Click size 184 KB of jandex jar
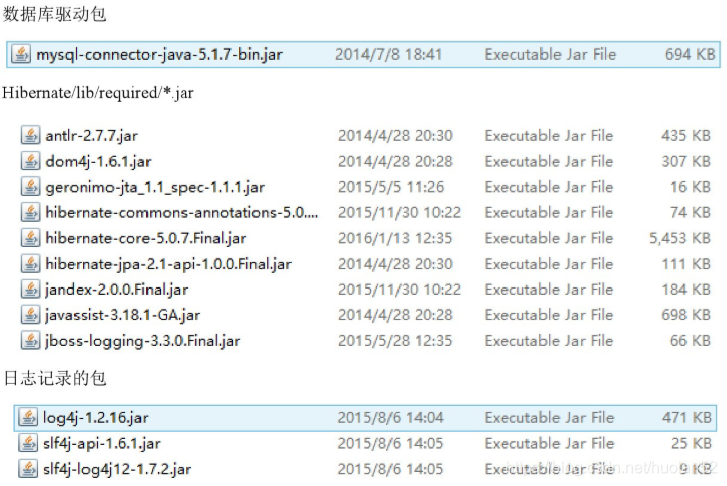 pos(686,289)
